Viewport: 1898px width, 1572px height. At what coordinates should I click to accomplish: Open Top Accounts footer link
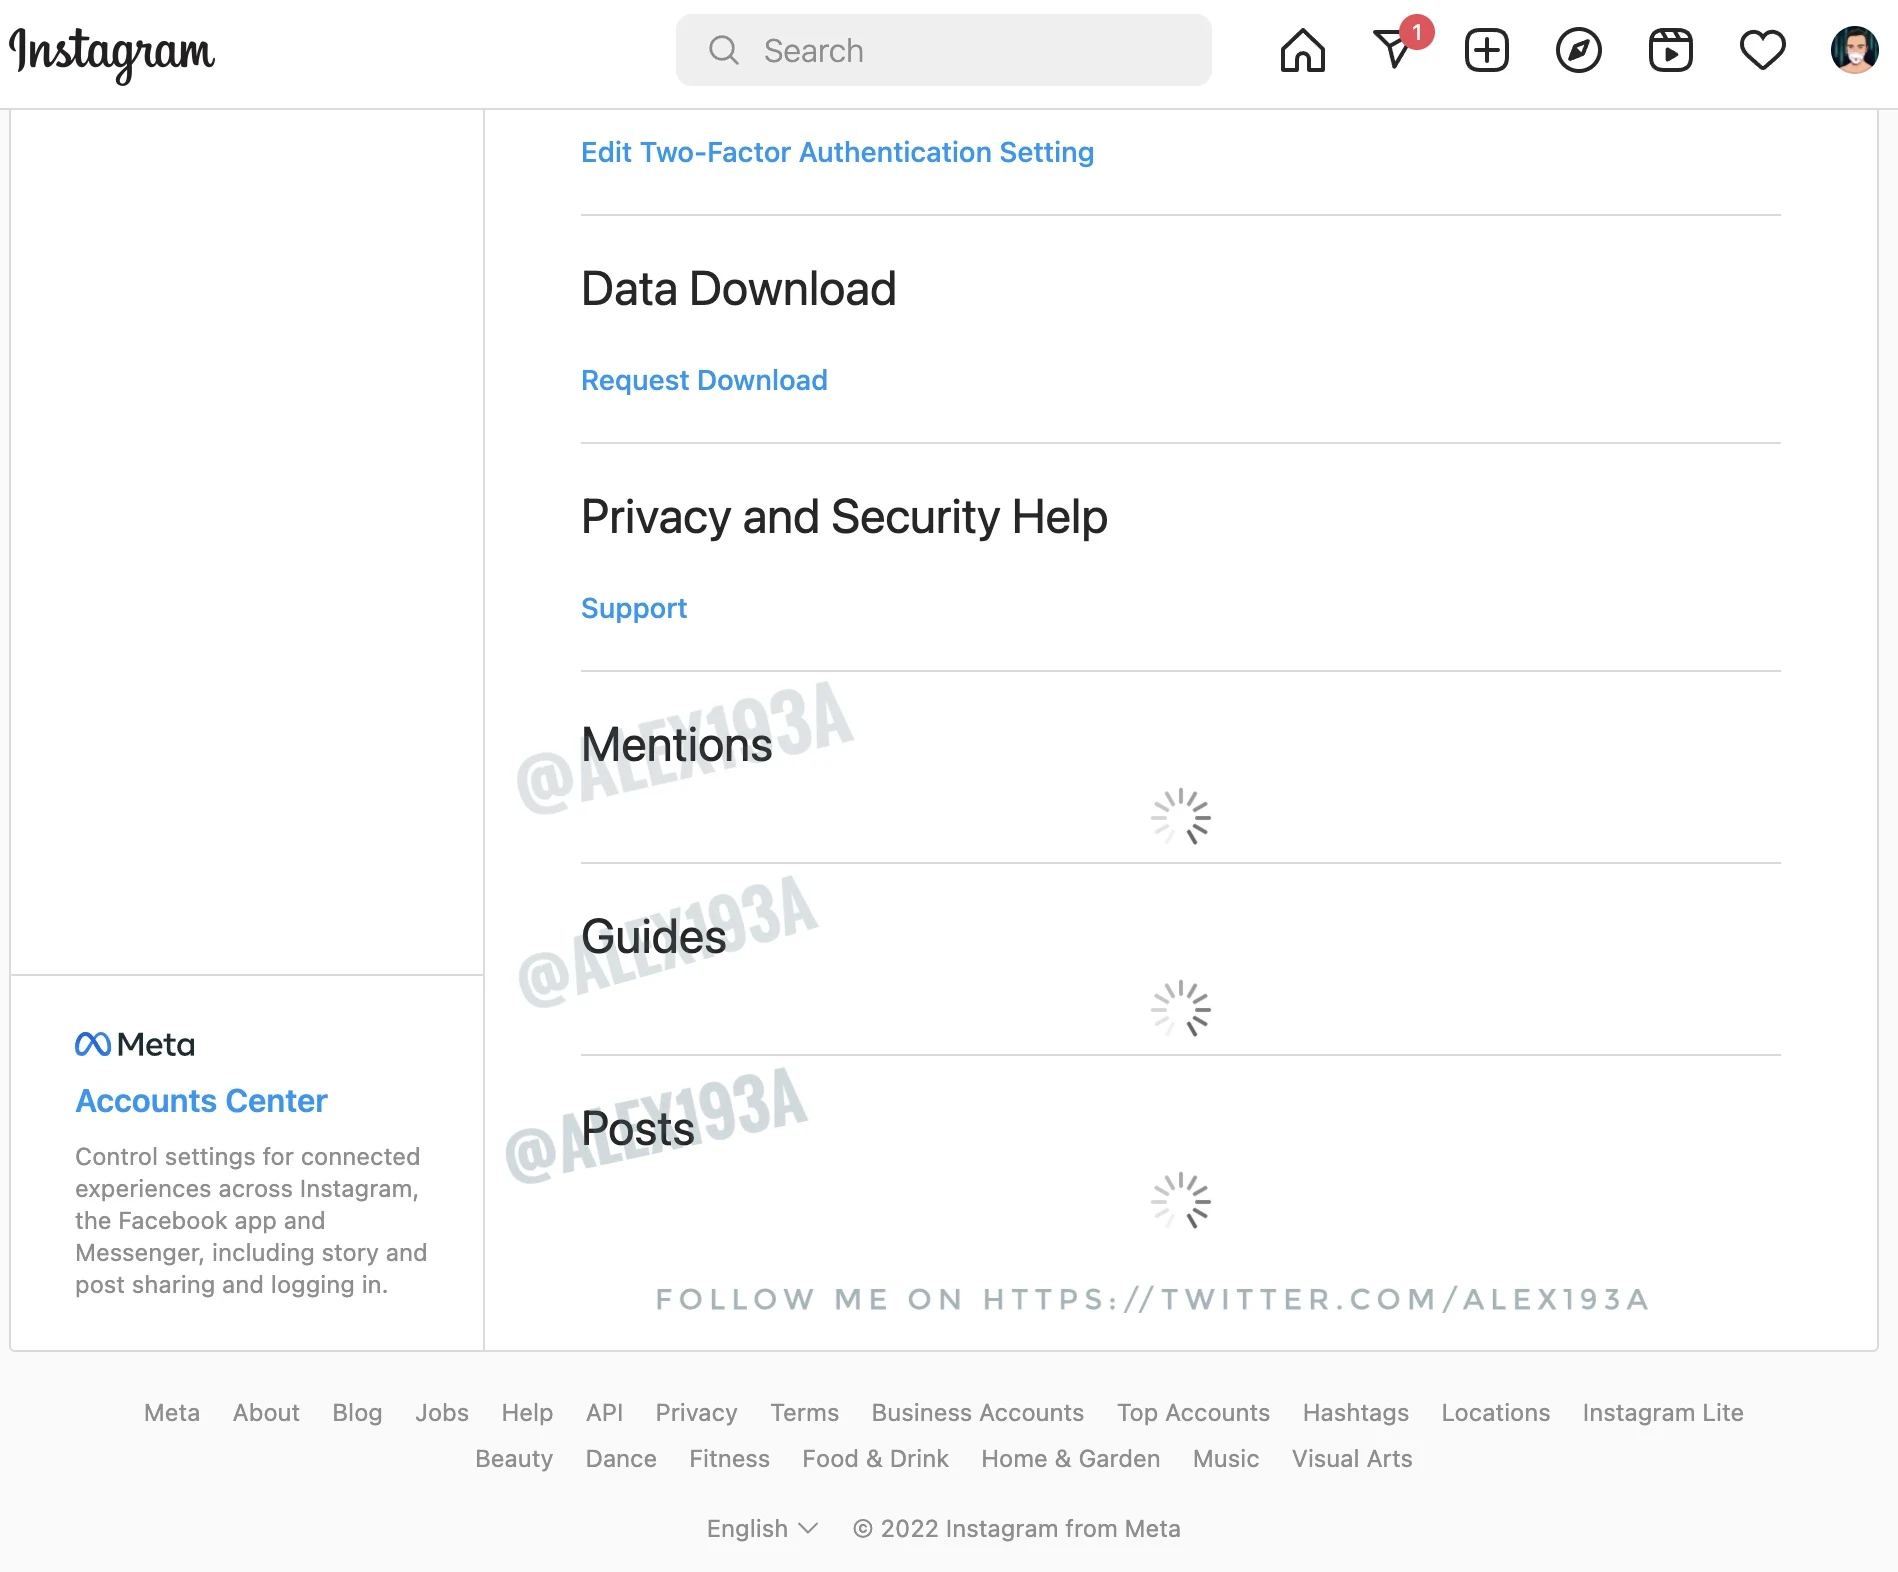point(1193,1412)
